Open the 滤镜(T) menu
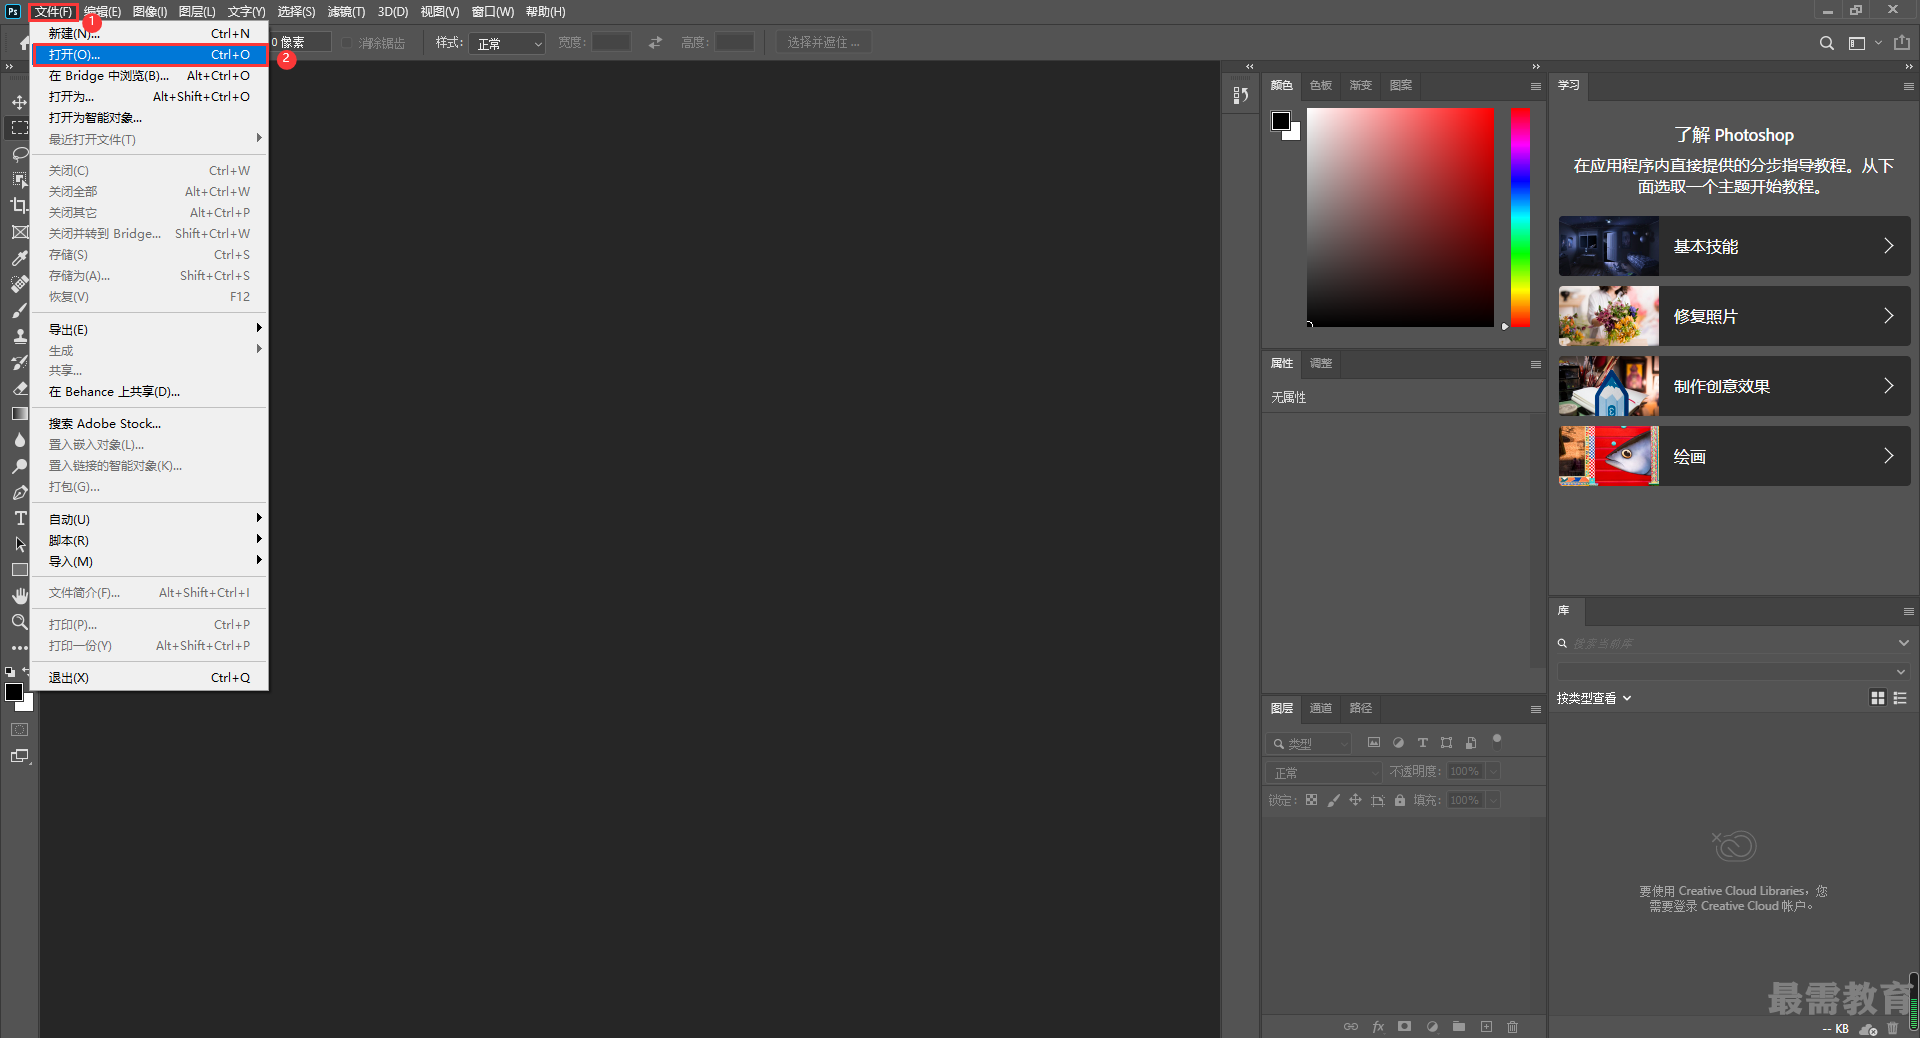 pyautogui.click(x=346, y=12)
